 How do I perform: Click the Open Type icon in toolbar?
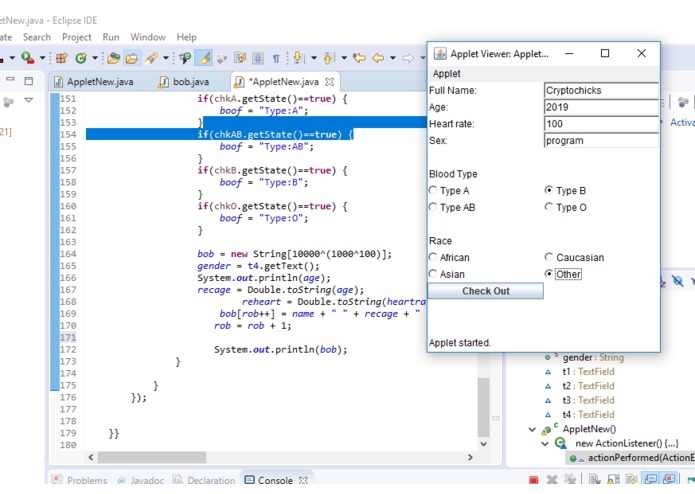point(114,58)
